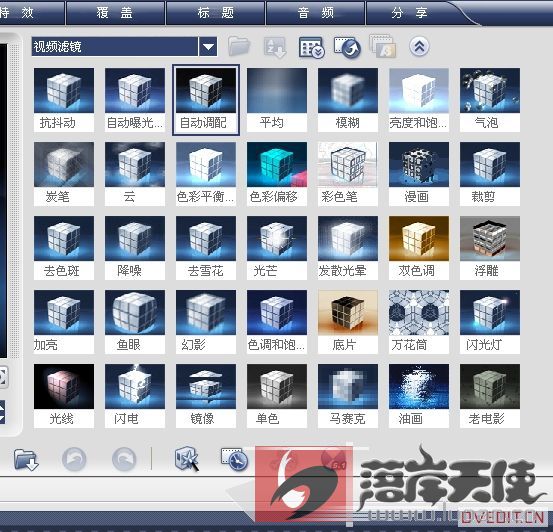
Task: Click the undo arrow icon in bottom toolbar
Action: 74,459
